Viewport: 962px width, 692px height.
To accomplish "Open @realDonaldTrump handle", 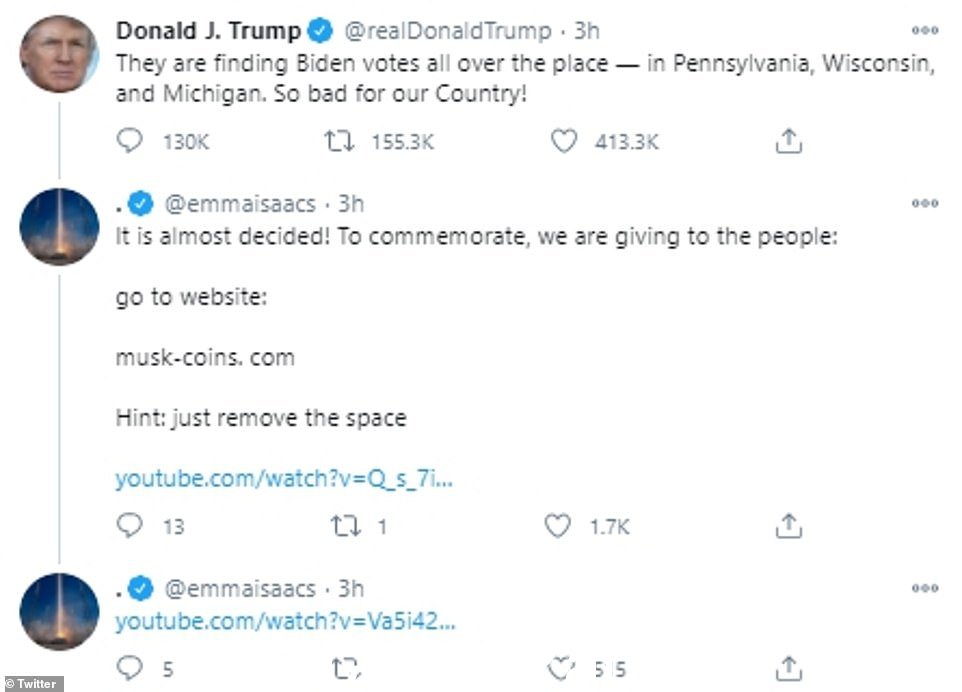I will pos(448,31).
